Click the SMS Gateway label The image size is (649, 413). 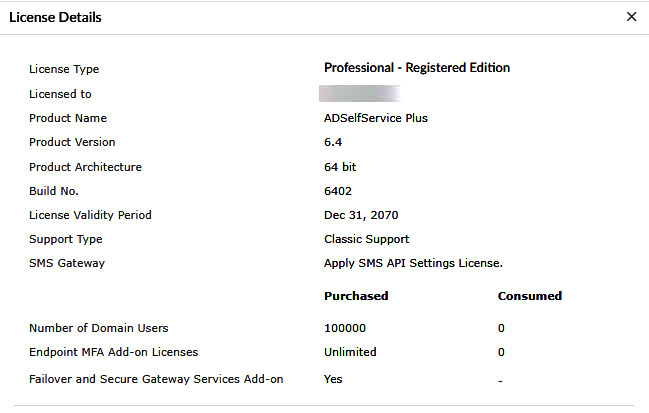tap(67, 263)
